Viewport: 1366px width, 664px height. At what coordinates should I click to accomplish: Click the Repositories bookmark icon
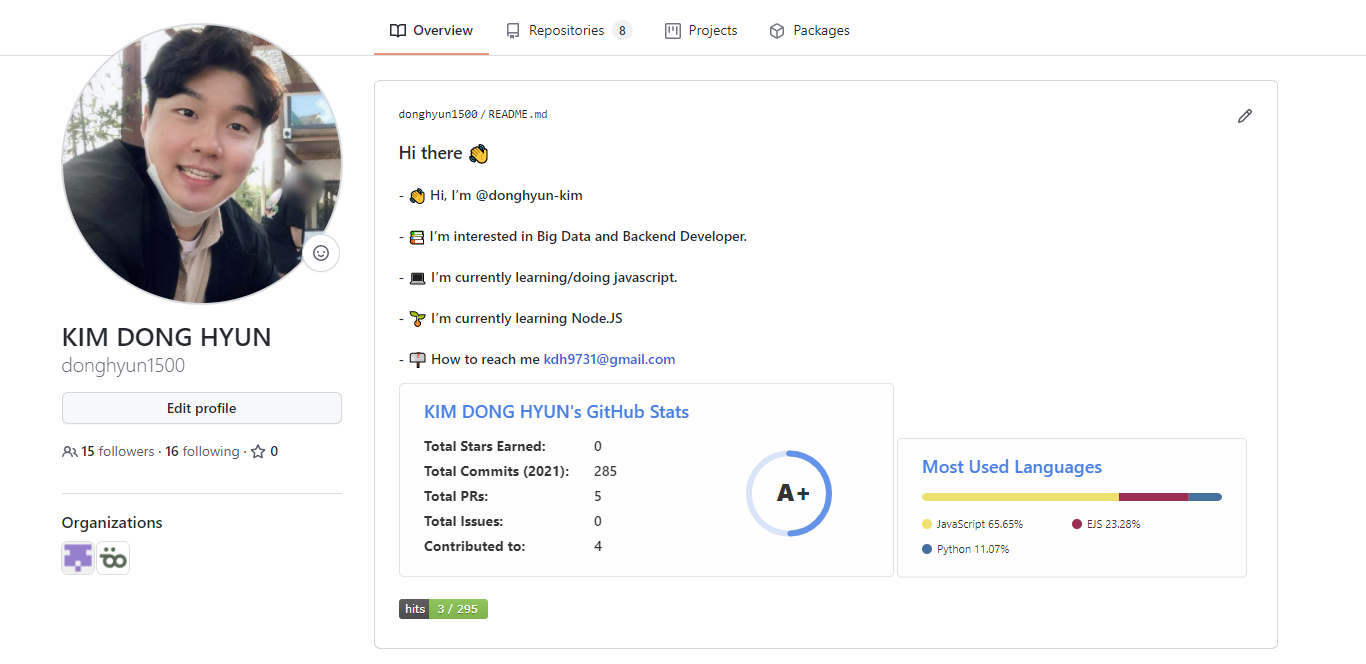click(x=511, y=30)
